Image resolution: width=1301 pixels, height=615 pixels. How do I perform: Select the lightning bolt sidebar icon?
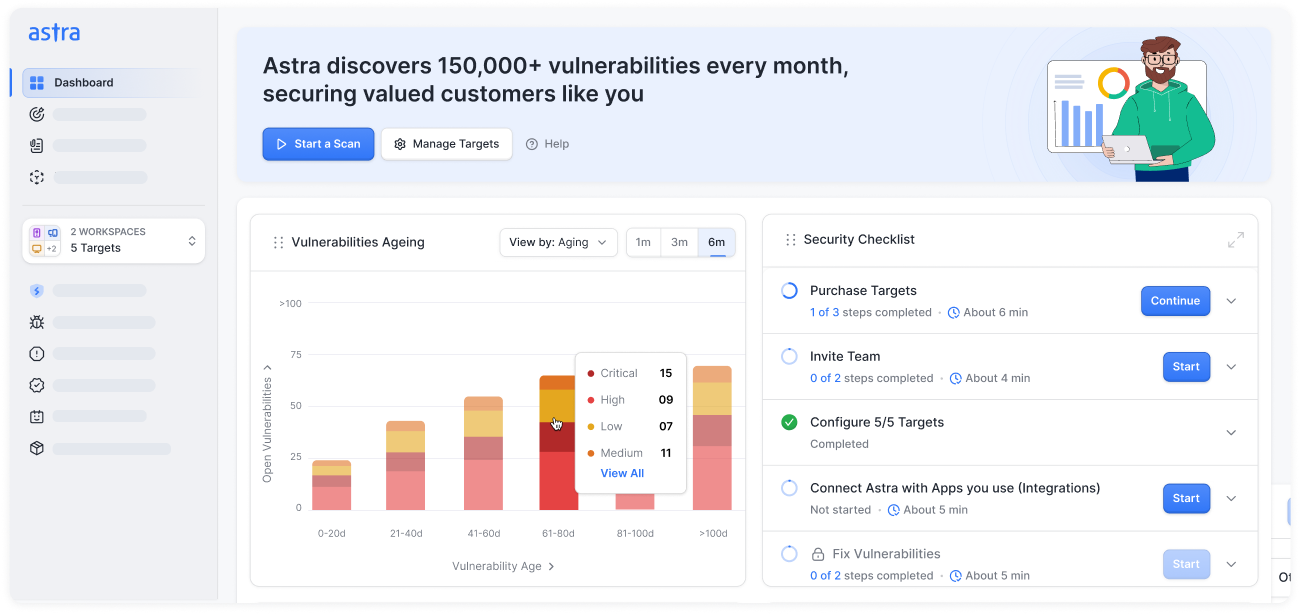37,291
